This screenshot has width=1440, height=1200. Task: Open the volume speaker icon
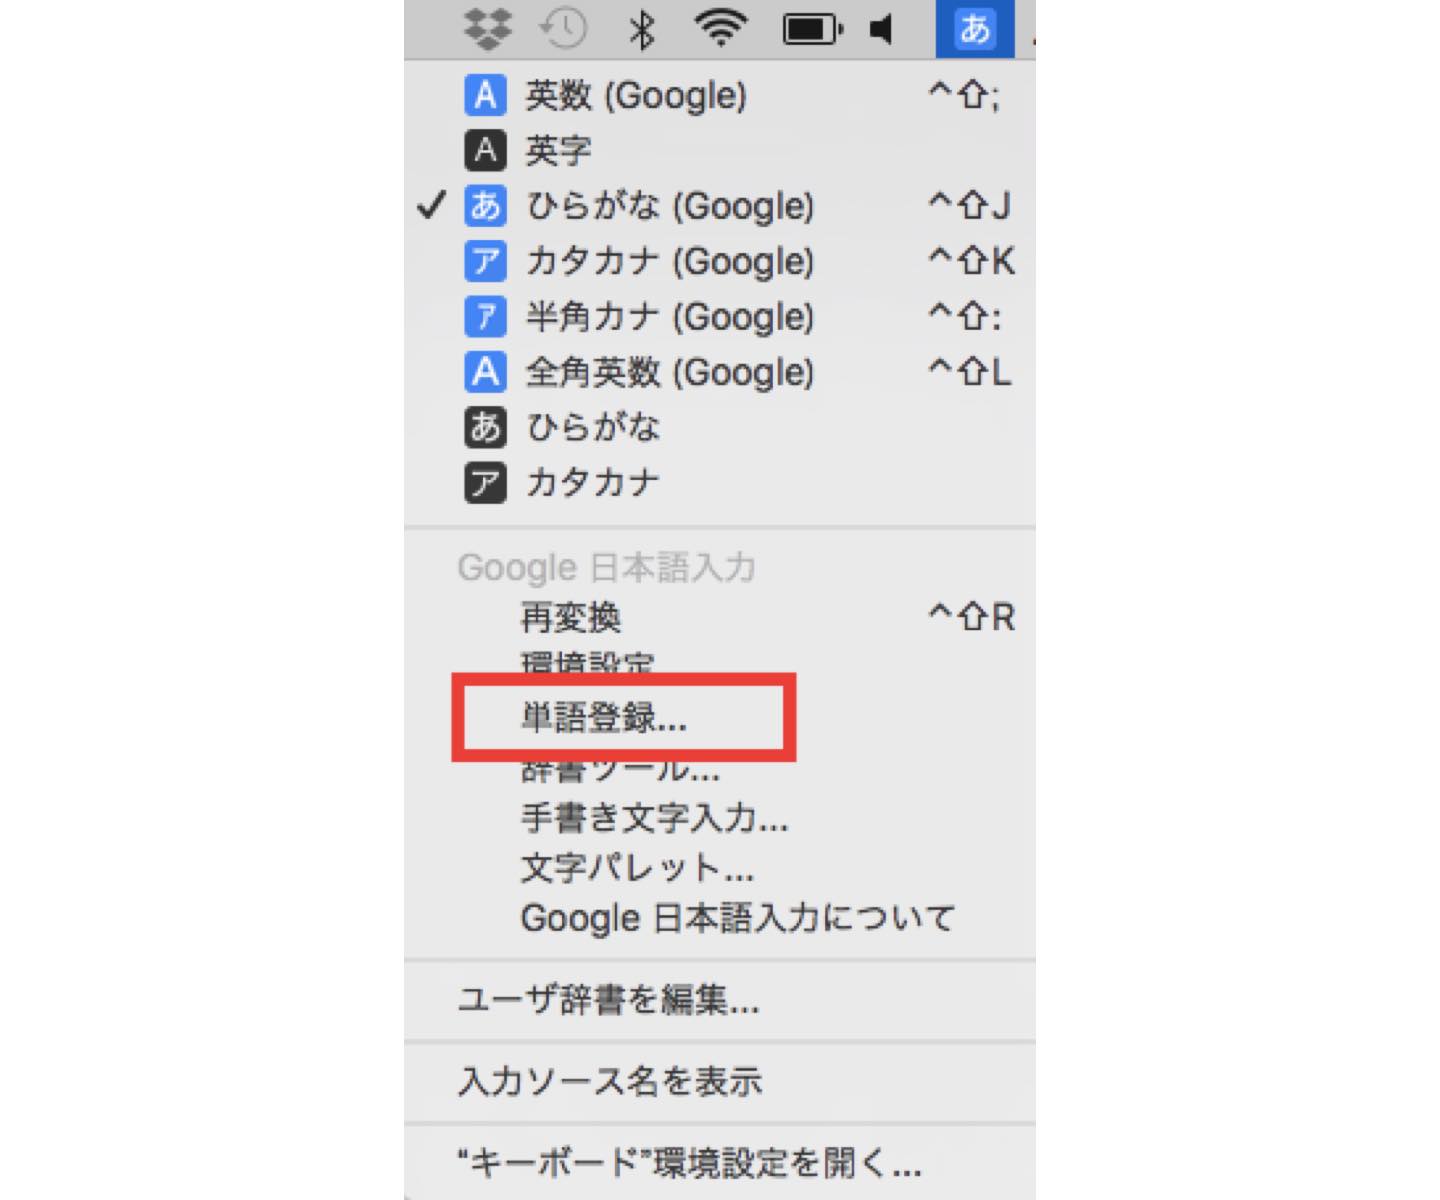(x=881, y=29)
